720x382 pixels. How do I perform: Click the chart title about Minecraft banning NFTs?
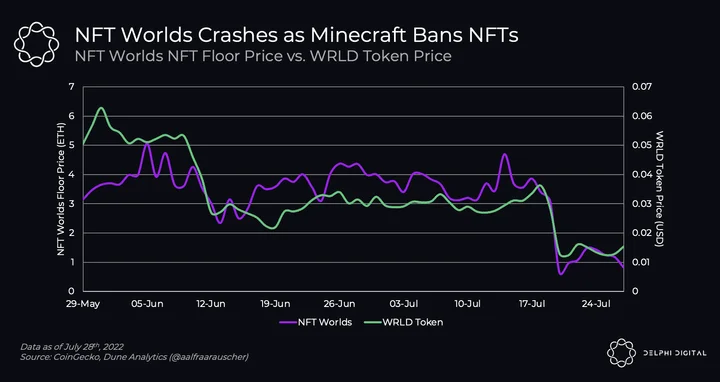[x=297, y=35]
